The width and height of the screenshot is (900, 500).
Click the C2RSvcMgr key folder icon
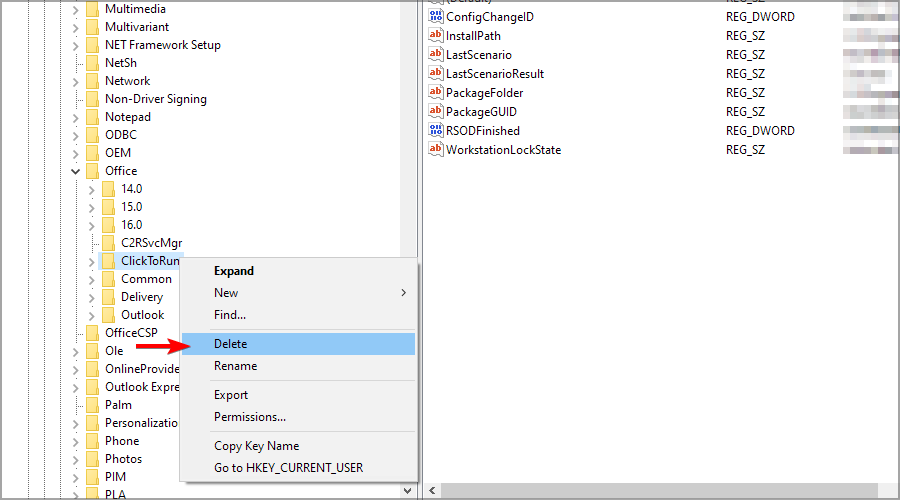coord(108,243)
